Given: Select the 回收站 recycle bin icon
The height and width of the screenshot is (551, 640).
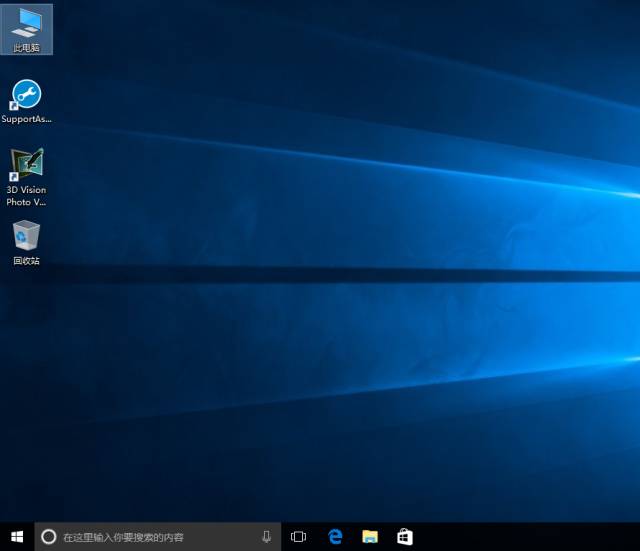Looking at the screenshot, I should pyautogui.click(x=27, y=243).
